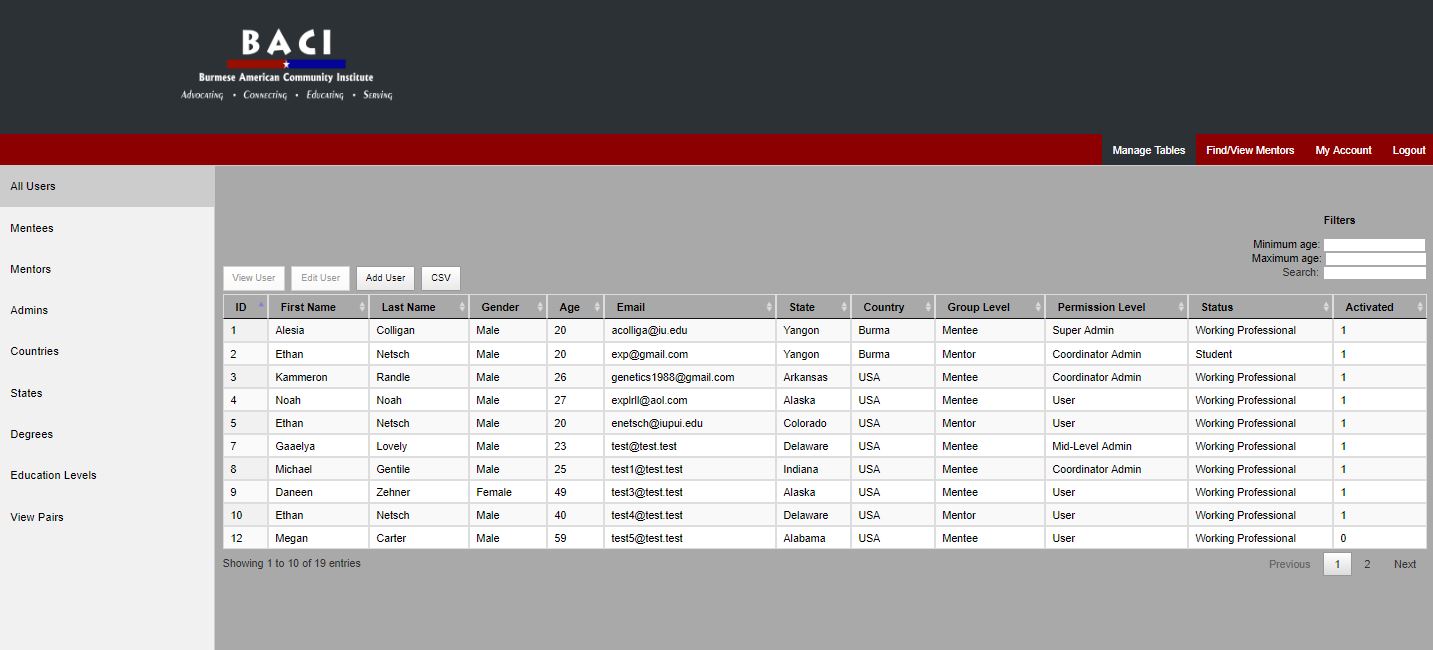Focus the Search filter input box
Viewport: 1433px width, 650px height.
[x=1374, y=273]
